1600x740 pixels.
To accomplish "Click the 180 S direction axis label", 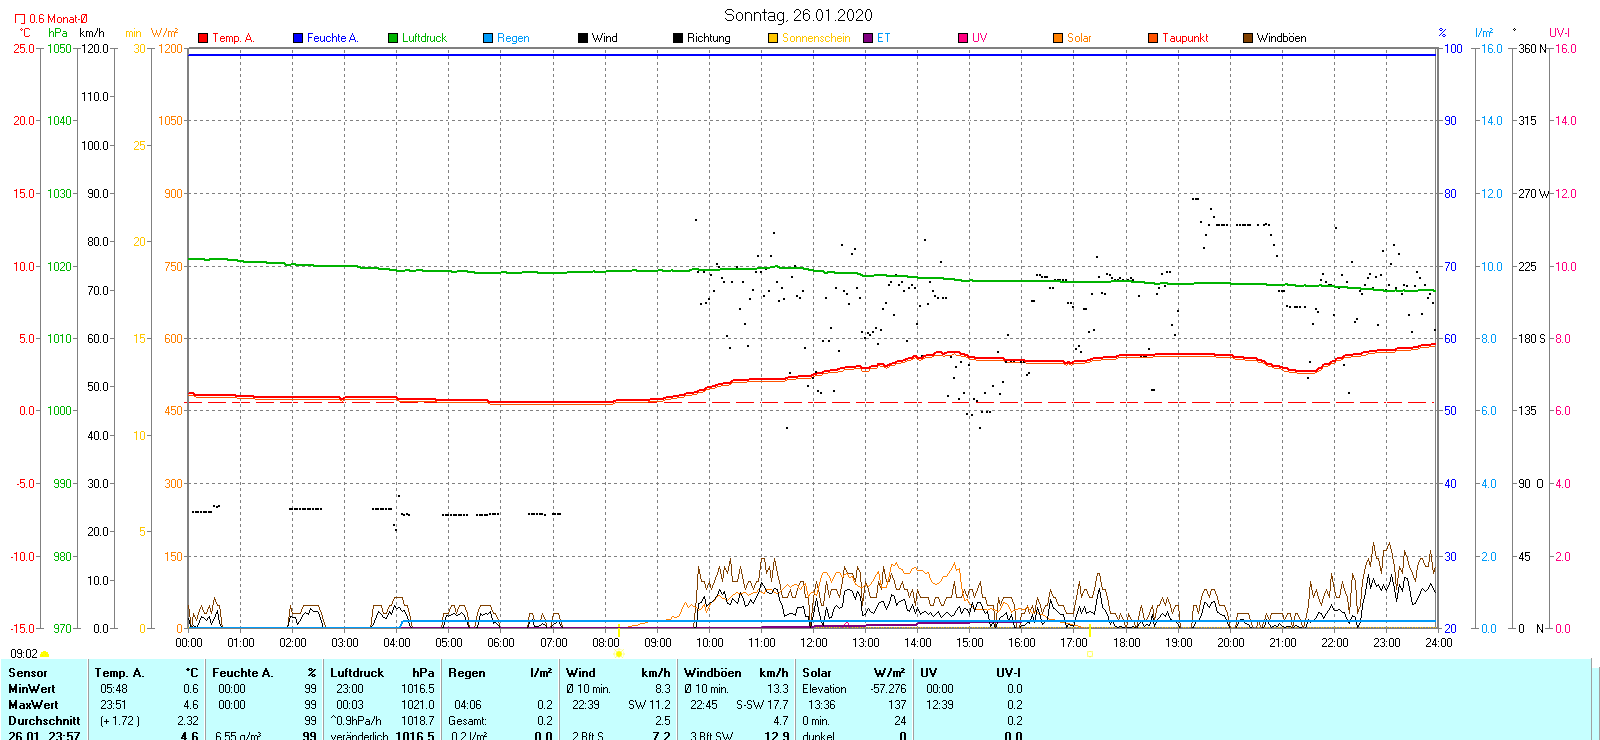I will (x=1532, y=339).
